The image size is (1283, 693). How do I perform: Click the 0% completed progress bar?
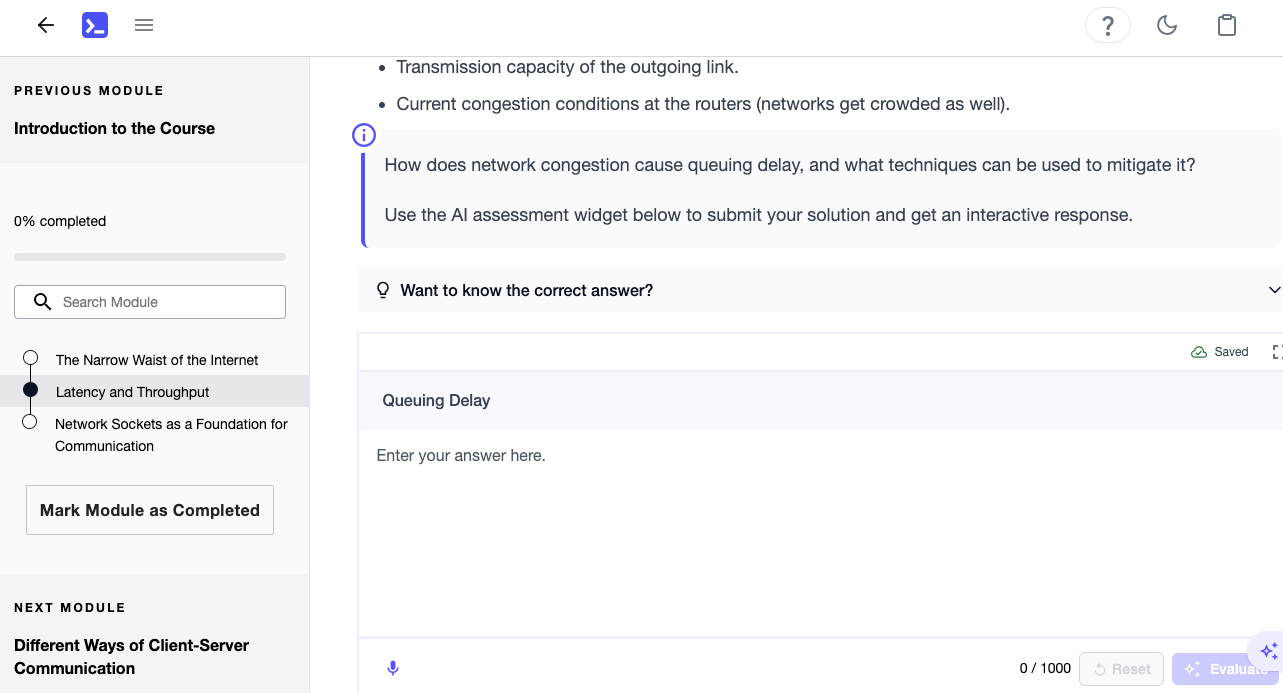(149, 256)
